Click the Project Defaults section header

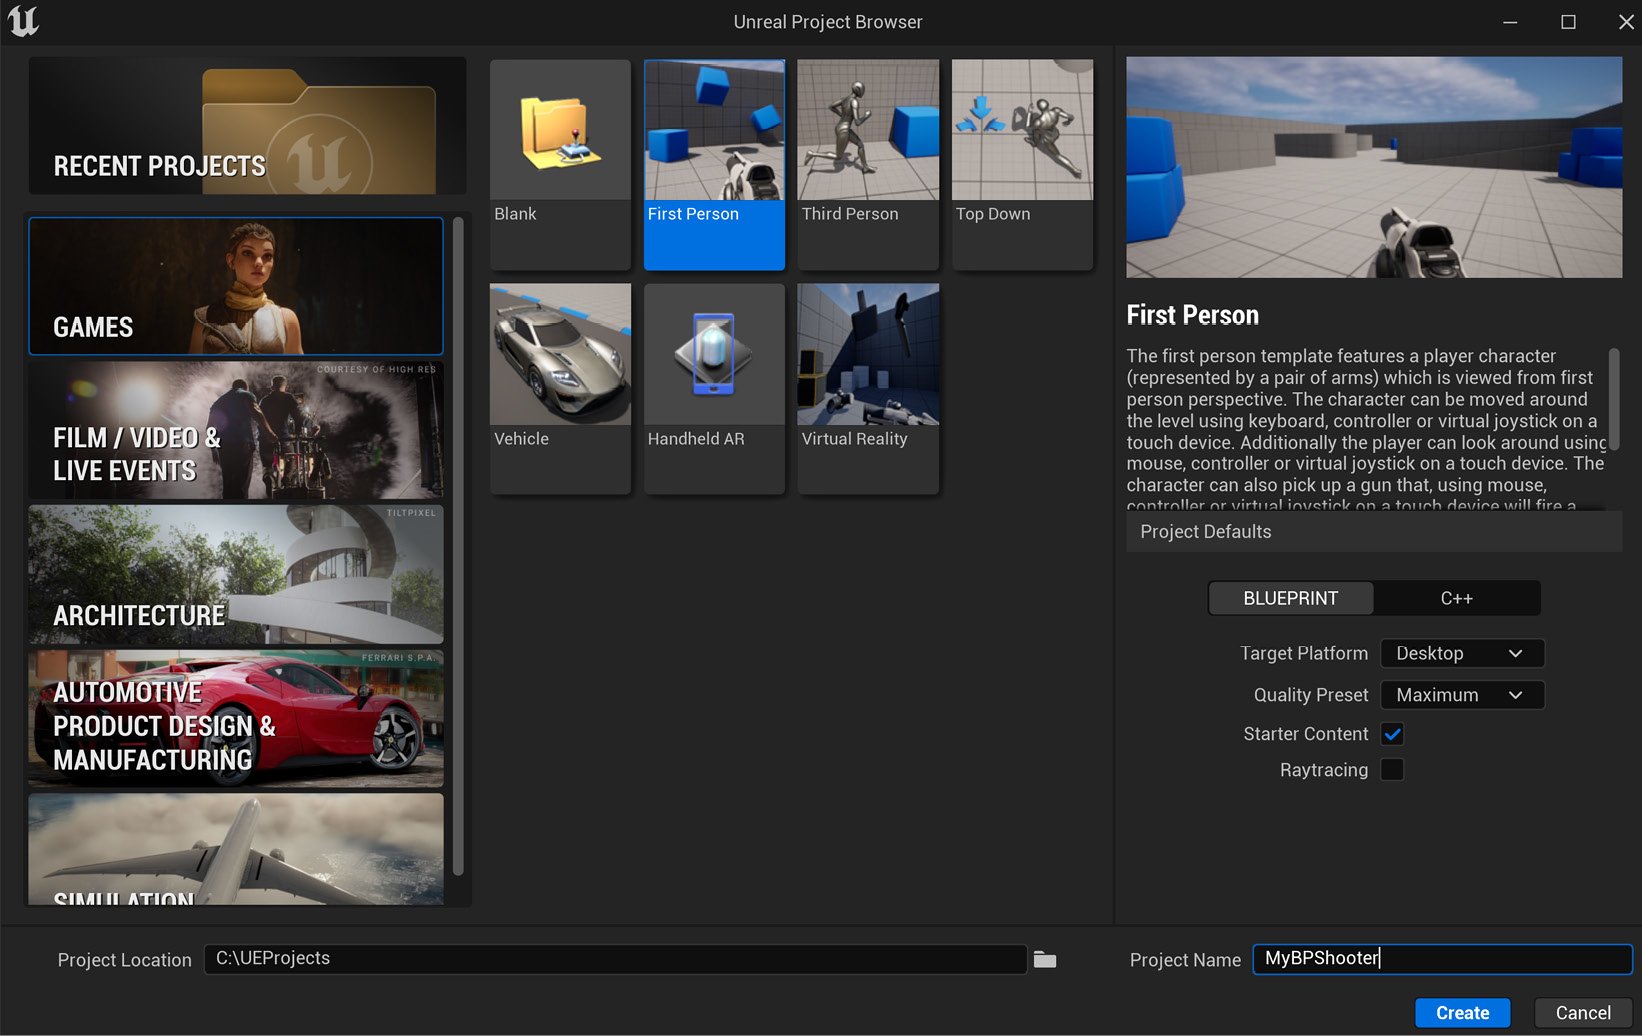point(1374,532)
